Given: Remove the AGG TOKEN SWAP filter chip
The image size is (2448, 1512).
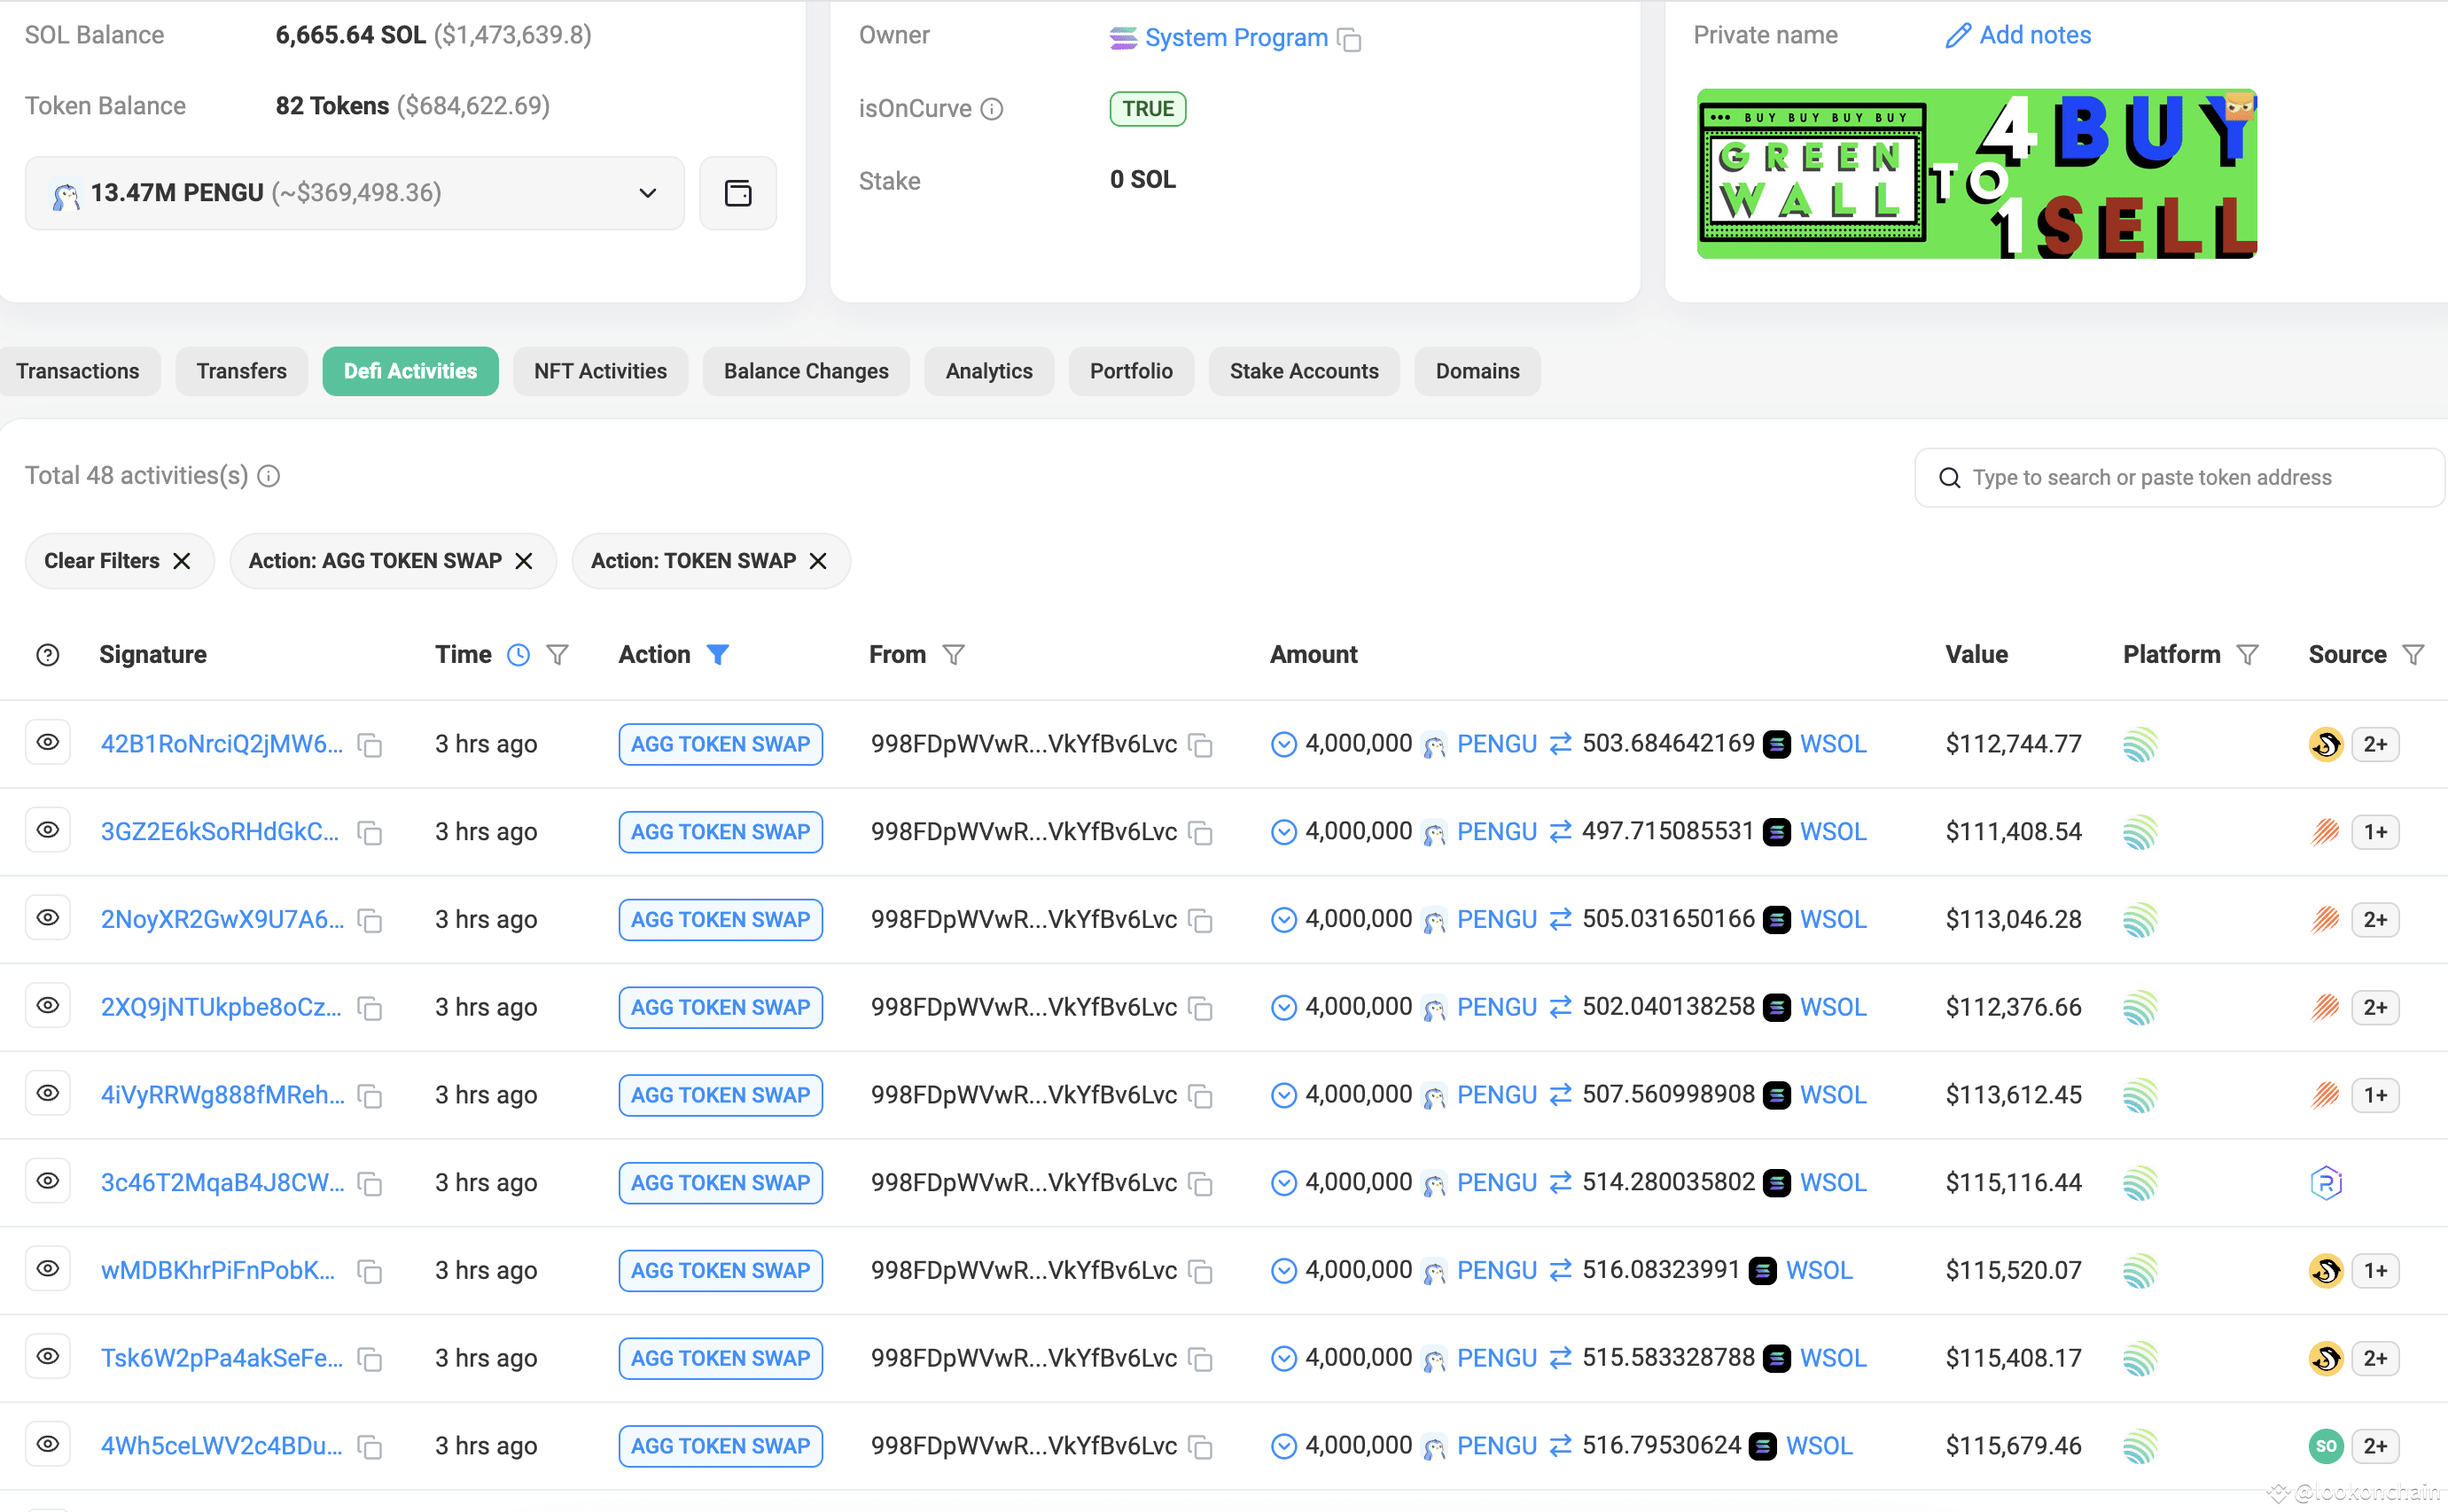Looking at the screenshot, I should 524,561.
